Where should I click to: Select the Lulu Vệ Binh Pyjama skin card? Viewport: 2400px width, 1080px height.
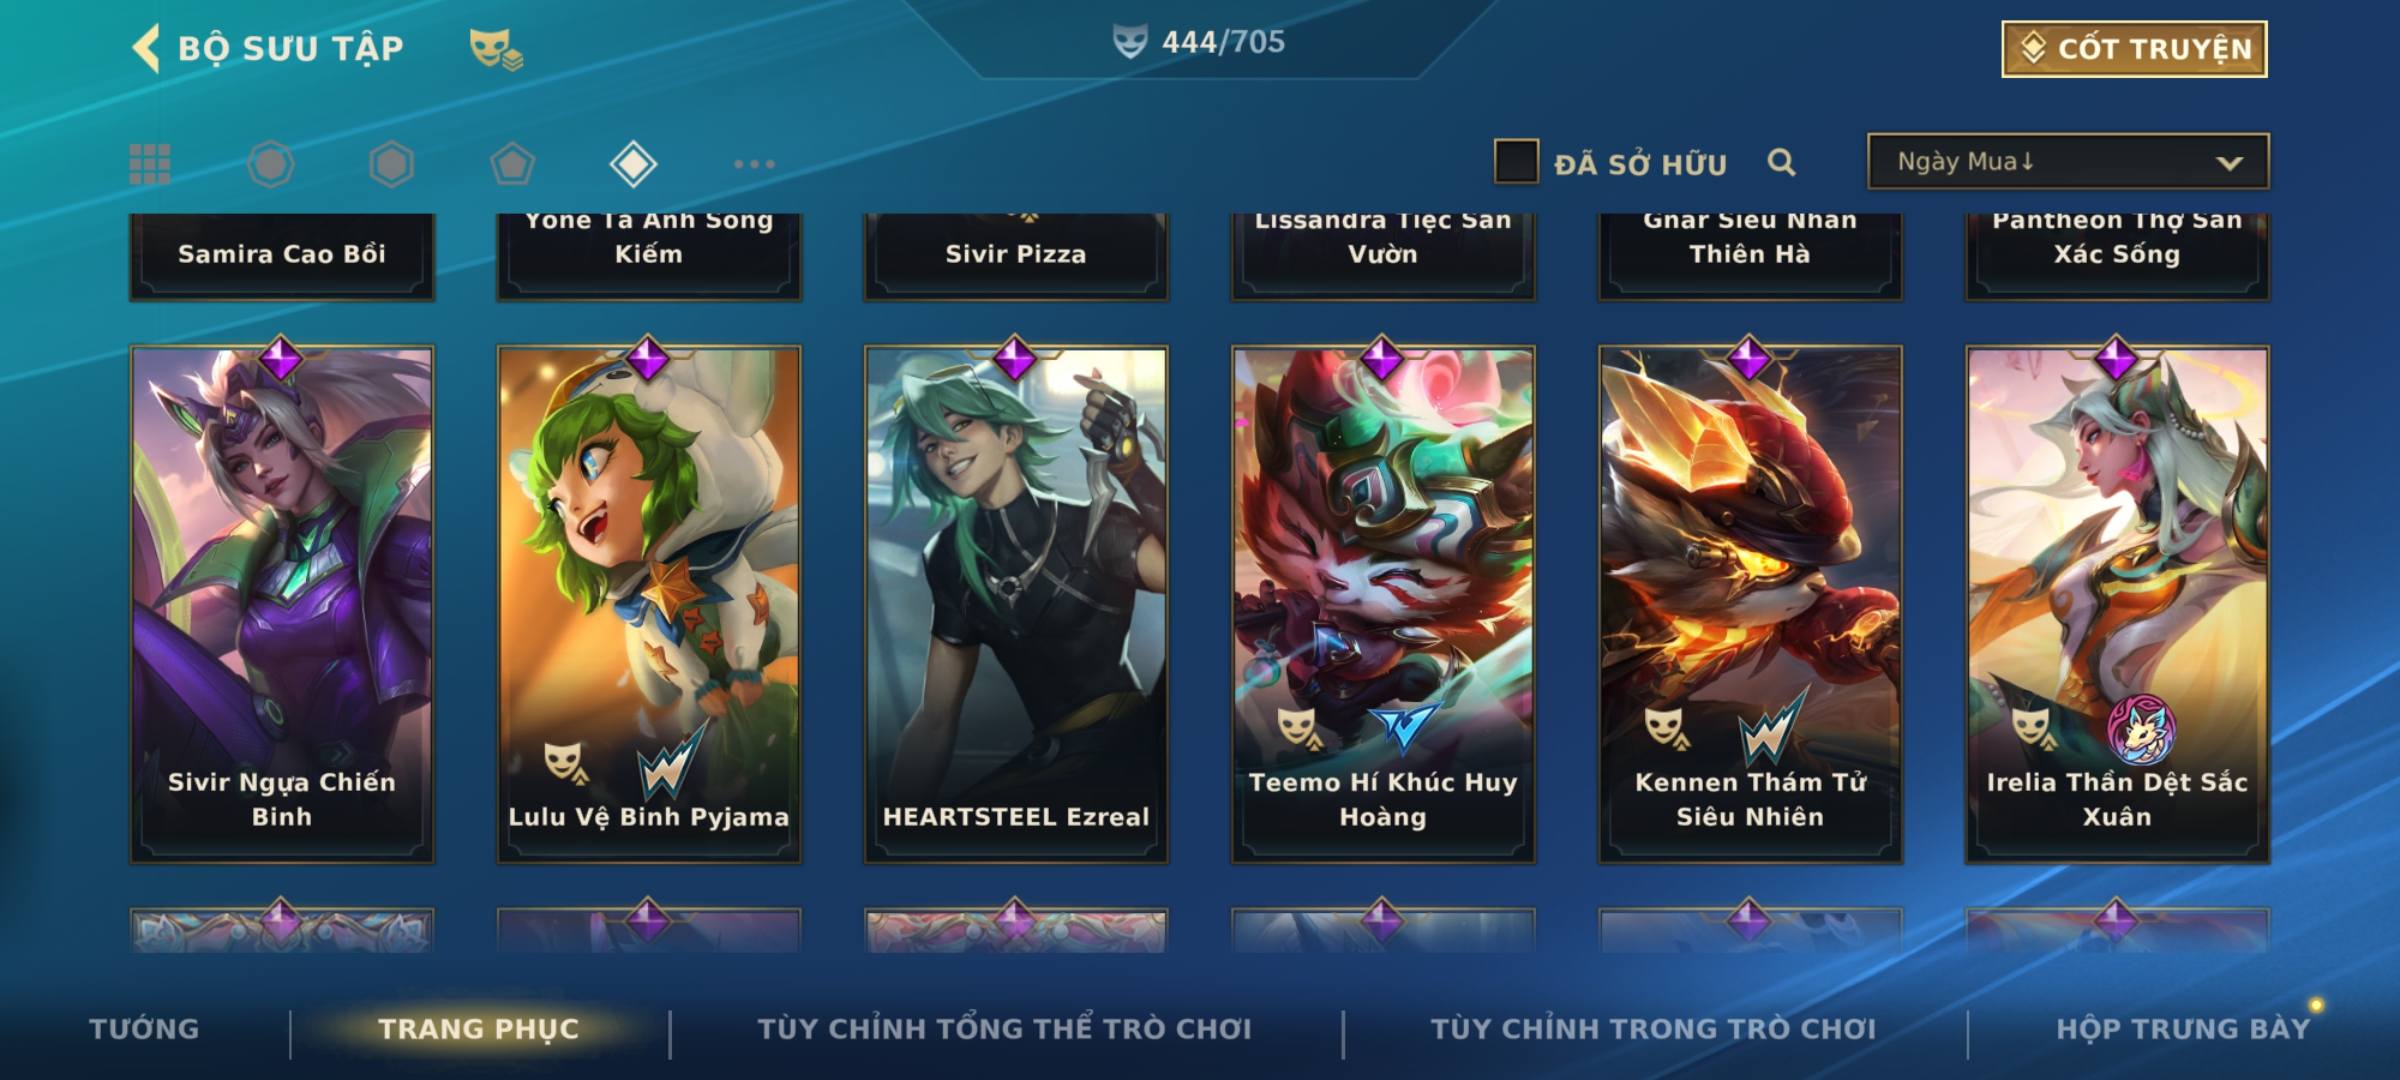click(649, 604)
